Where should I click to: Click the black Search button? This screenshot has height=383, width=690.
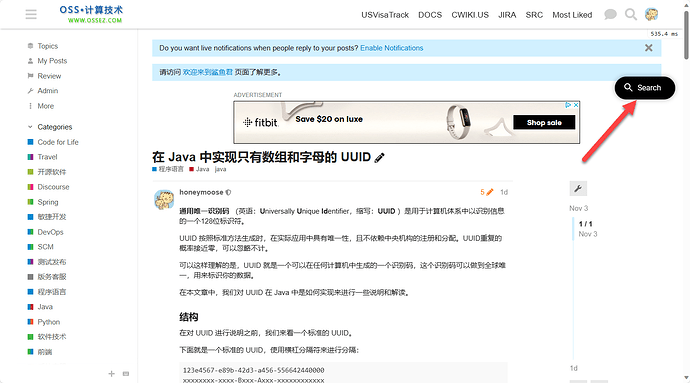click(645, 88)
